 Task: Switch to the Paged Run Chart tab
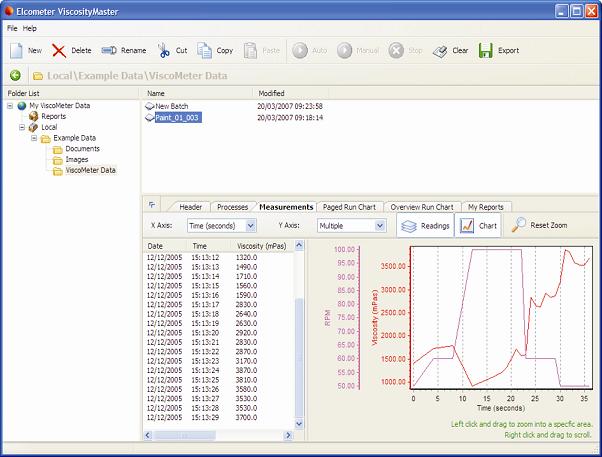pos(349,207)
